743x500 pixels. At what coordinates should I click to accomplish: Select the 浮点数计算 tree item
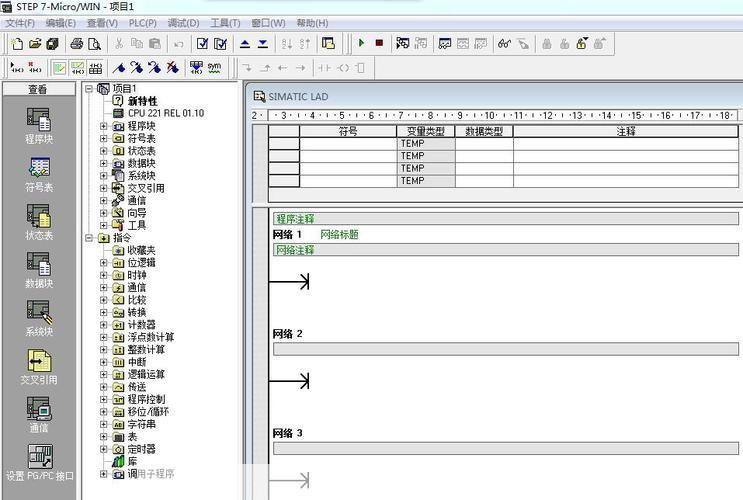point(151,337)
